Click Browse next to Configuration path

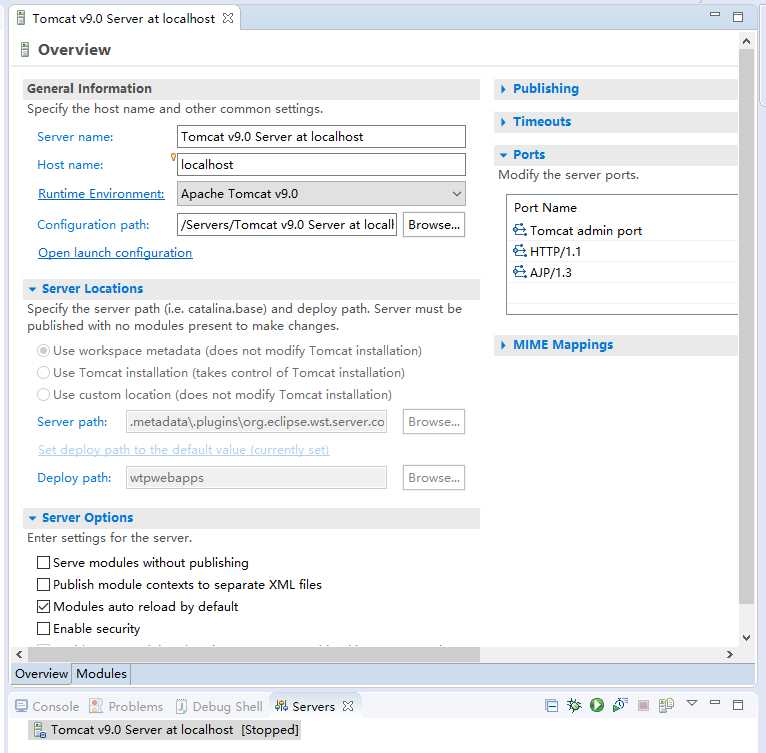[x=434, y=225]
